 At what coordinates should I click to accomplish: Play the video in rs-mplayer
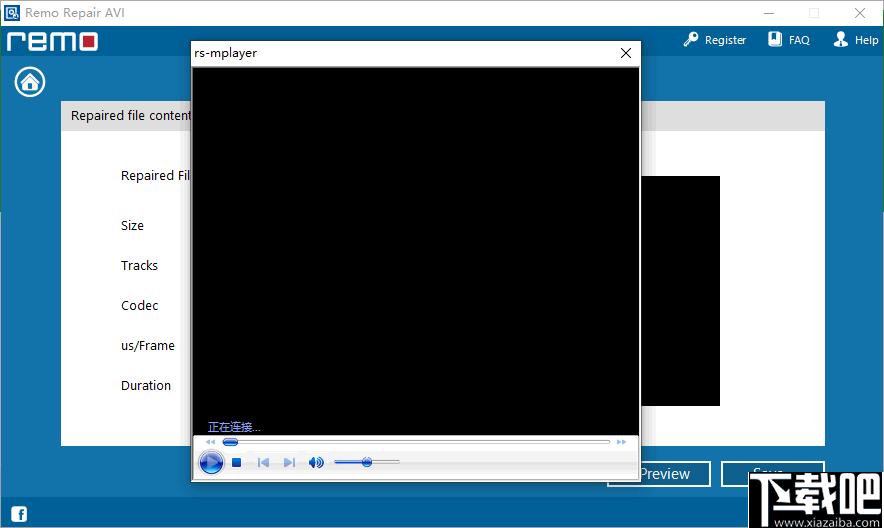point(211,463)
